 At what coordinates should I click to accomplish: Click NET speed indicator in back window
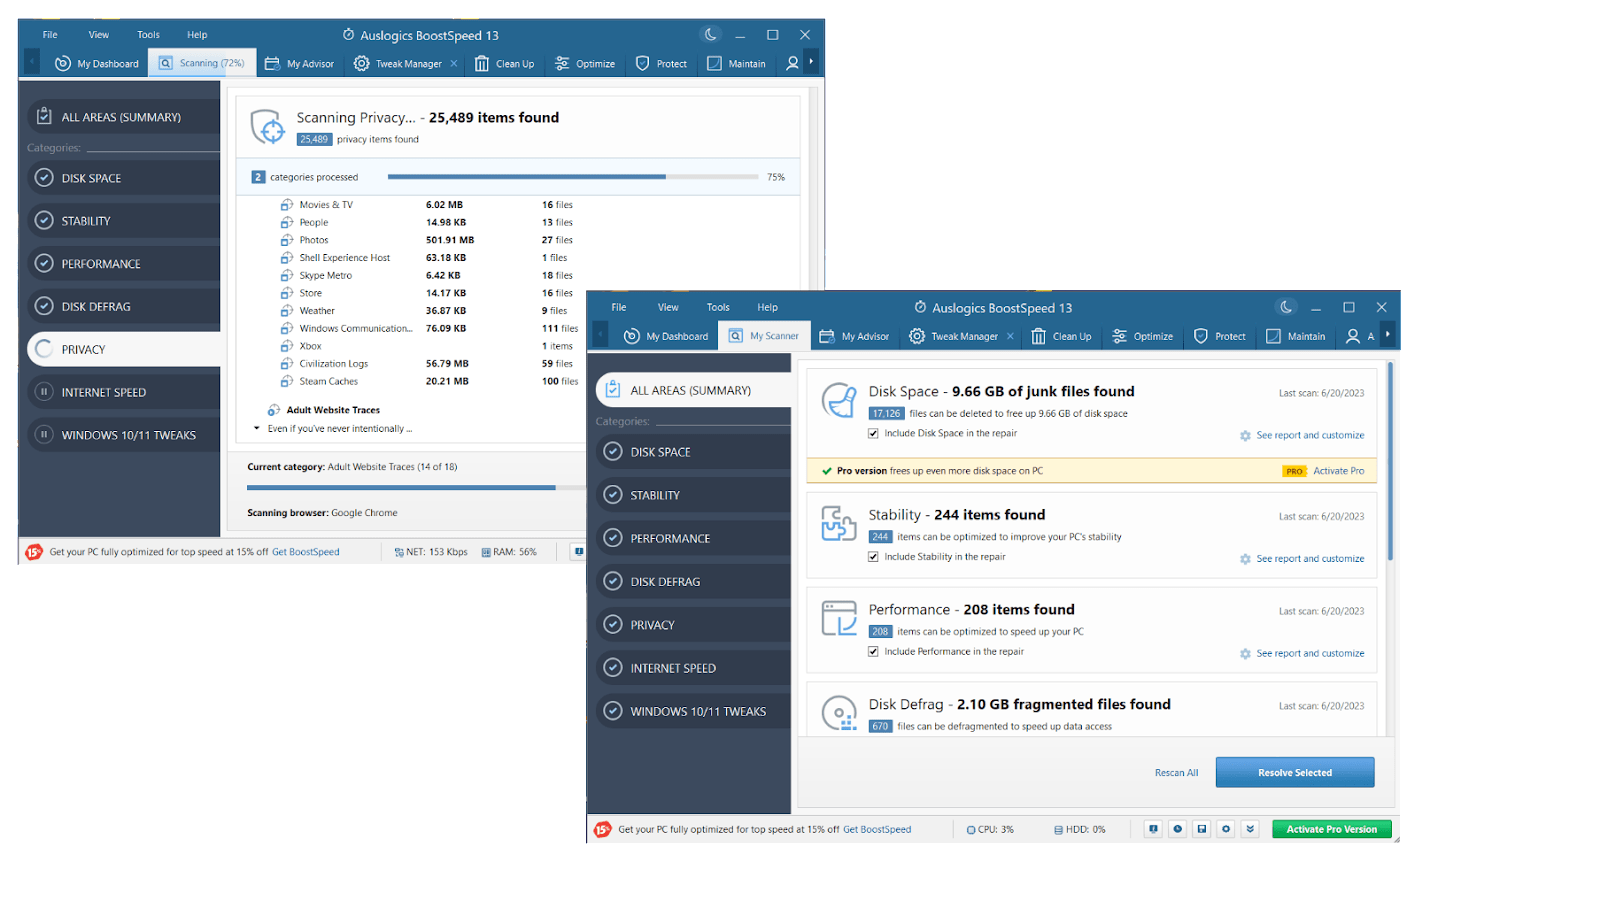click(431, 552)
